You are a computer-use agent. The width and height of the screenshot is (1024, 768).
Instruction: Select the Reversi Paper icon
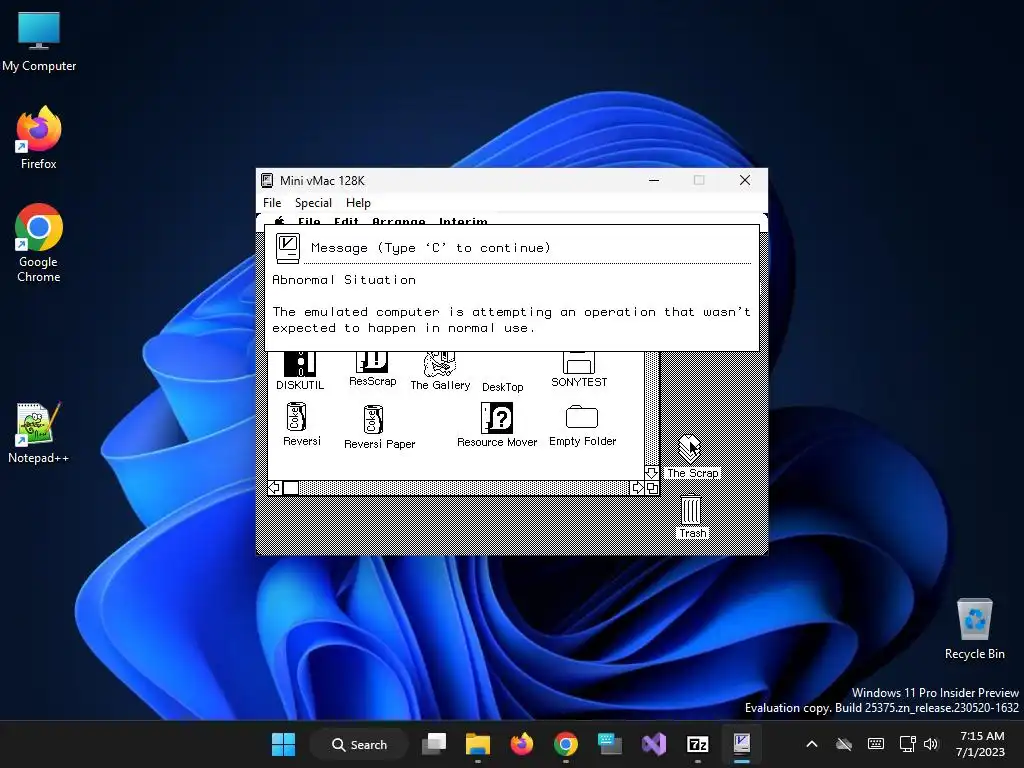[373, 419]
